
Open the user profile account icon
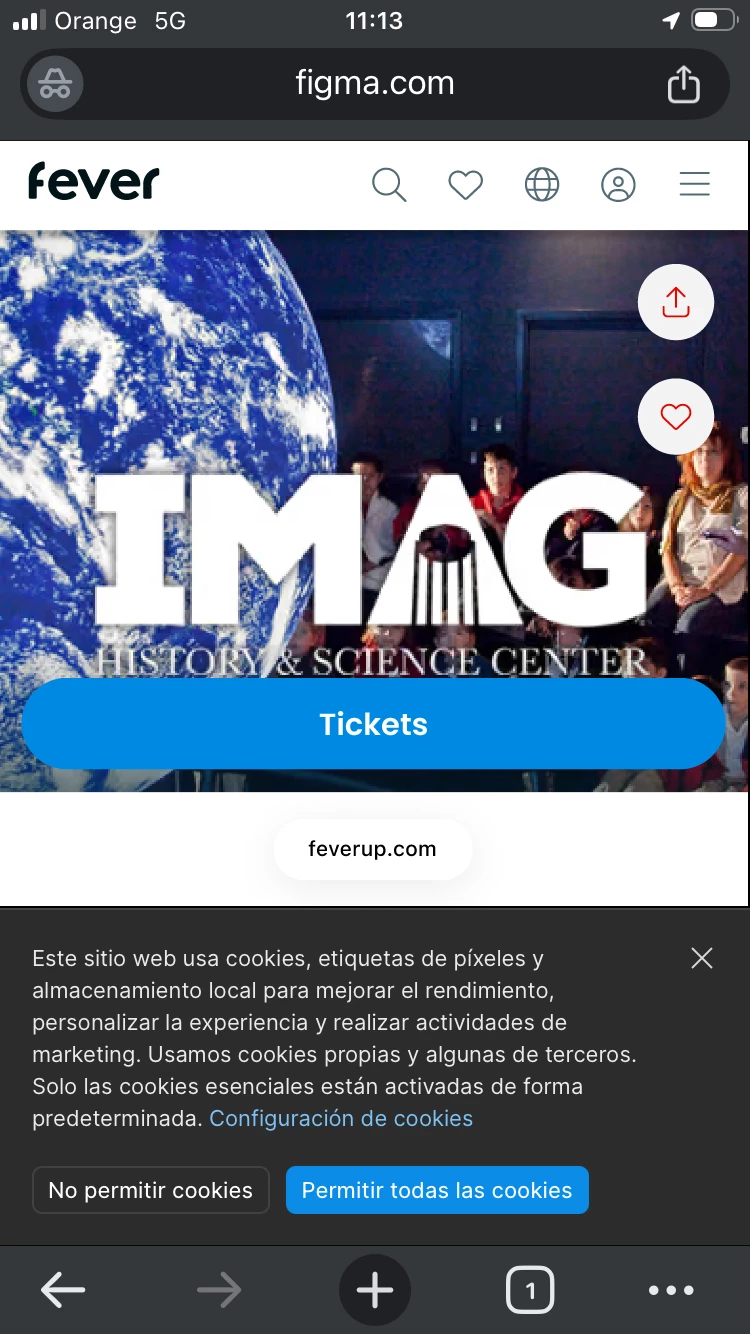point(618,185)
